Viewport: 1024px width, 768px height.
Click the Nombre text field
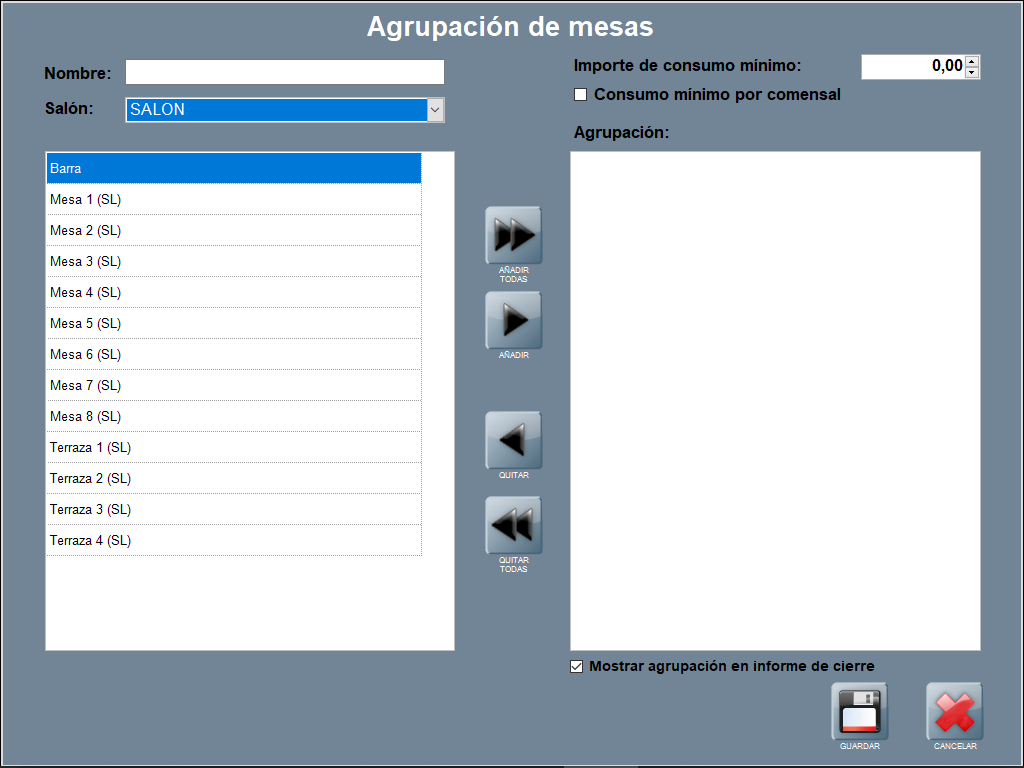point(284,72)
